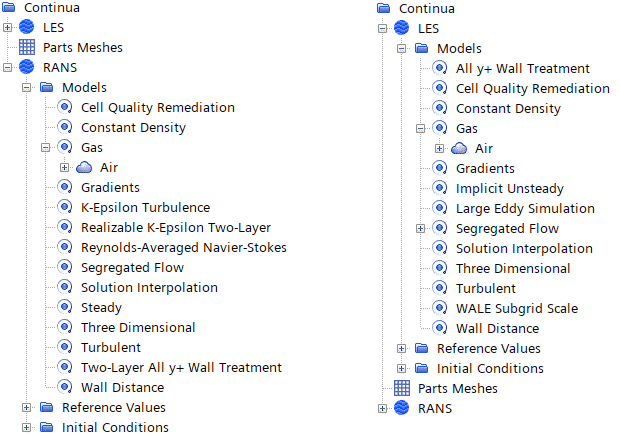Click the K-Epsilon Turbulence model icon
This screenshot has width=620, height=436.
point(65,207)
